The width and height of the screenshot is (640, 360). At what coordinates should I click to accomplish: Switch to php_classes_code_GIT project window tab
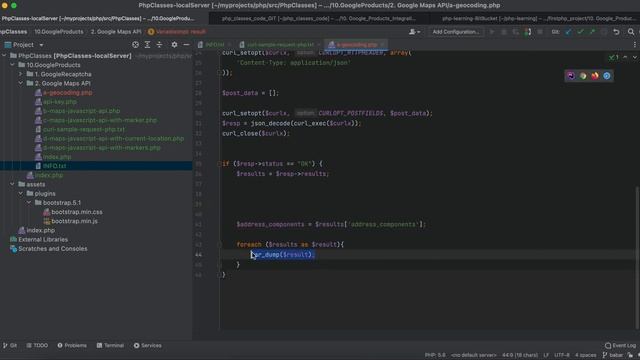[318, 18]
